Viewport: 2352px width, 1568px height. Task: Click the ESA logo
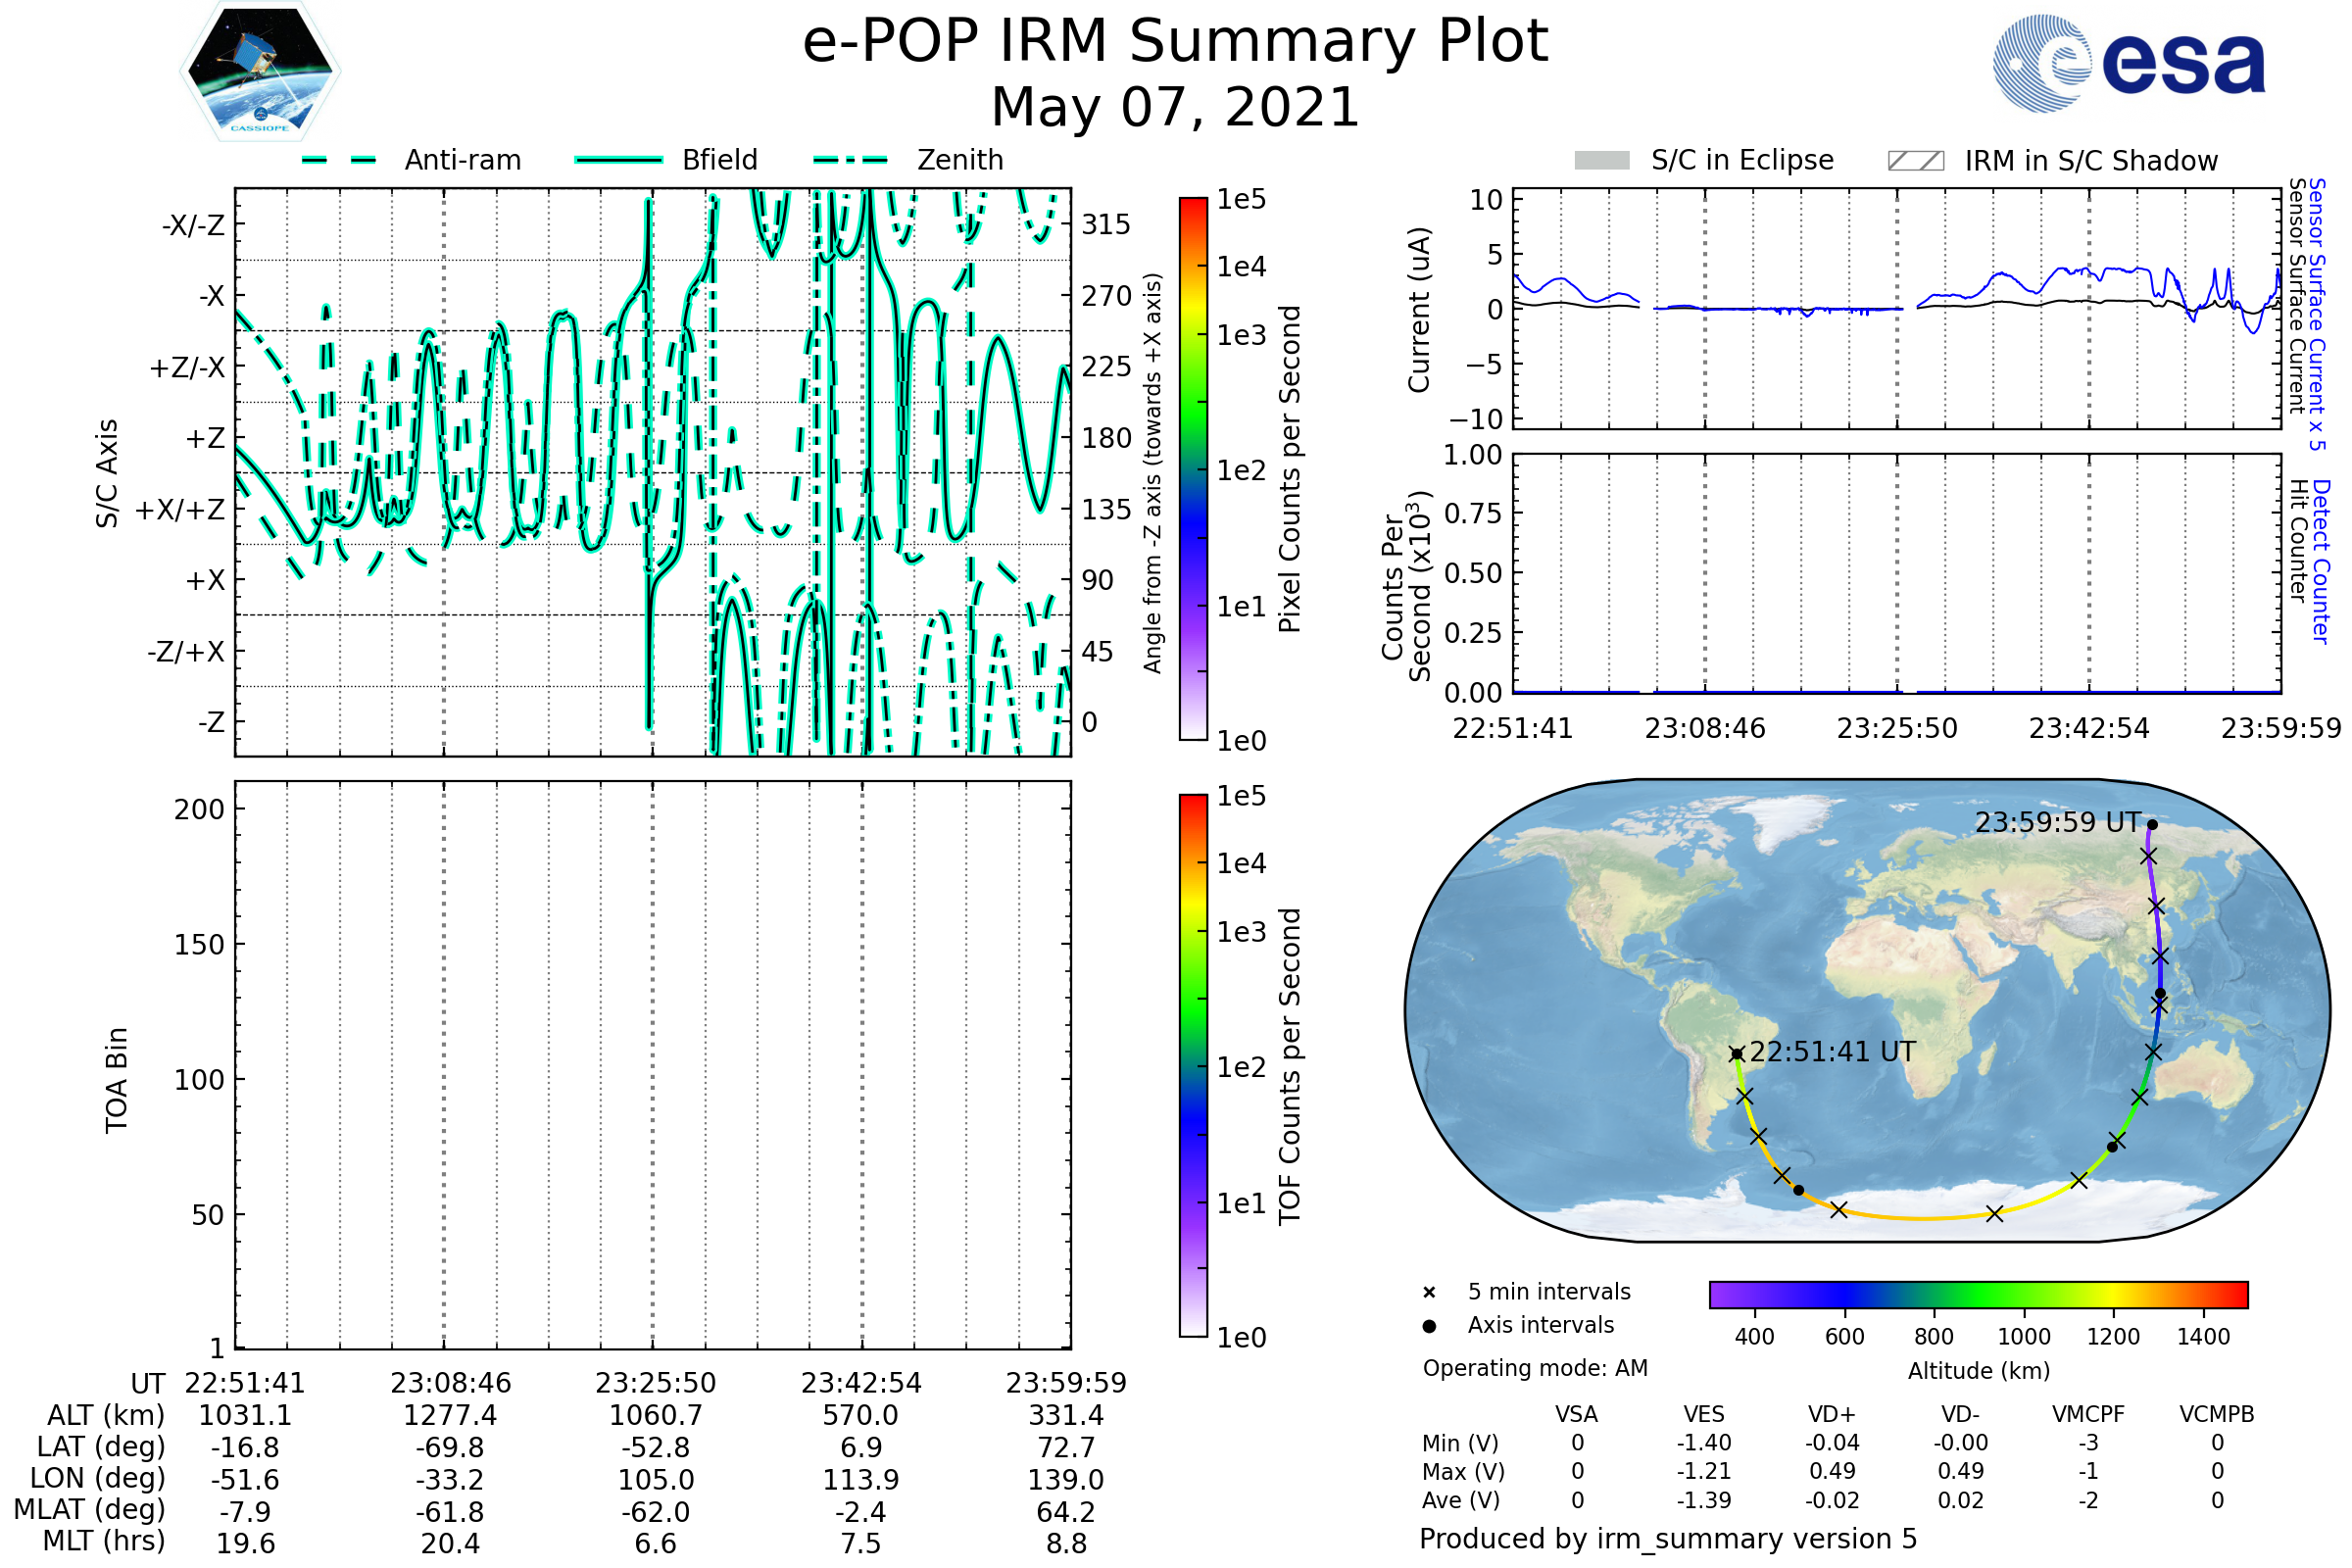click(x=2130, y=64)
